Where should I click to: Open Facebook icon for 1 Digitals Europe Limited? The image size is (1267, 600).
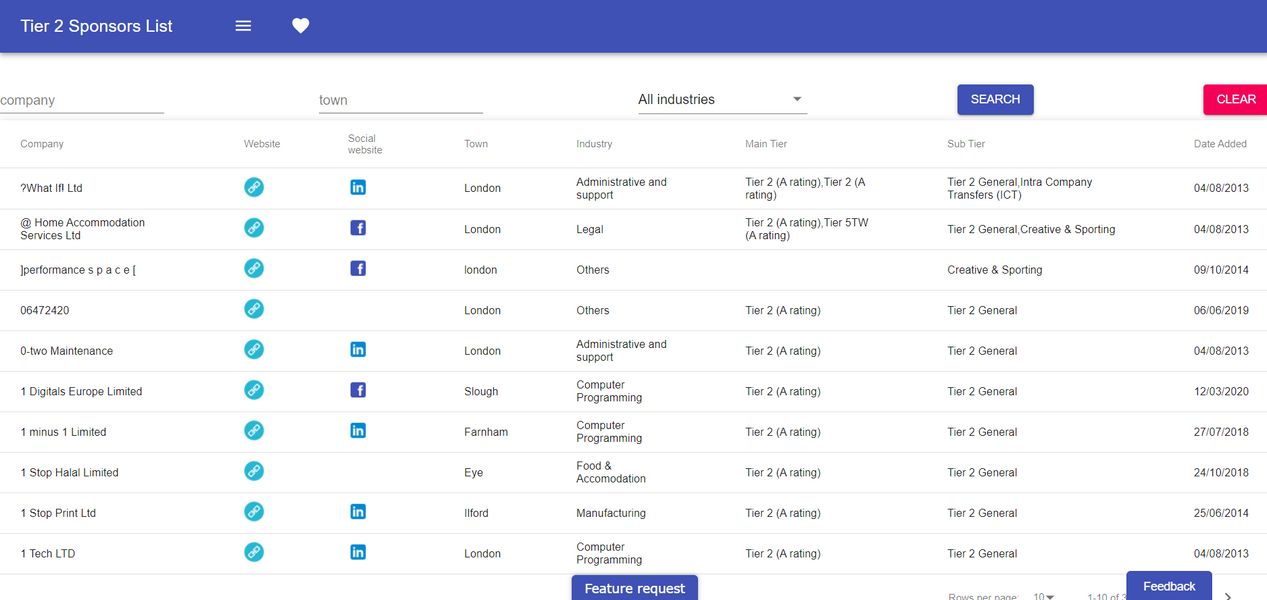coord(357,389)
